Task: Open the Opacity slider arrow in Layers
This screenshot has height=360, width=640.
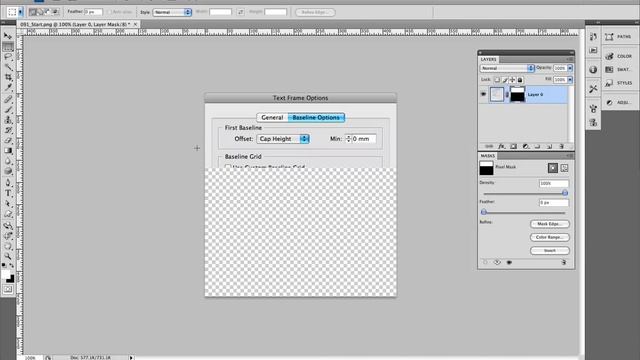Action: (570, 68)
